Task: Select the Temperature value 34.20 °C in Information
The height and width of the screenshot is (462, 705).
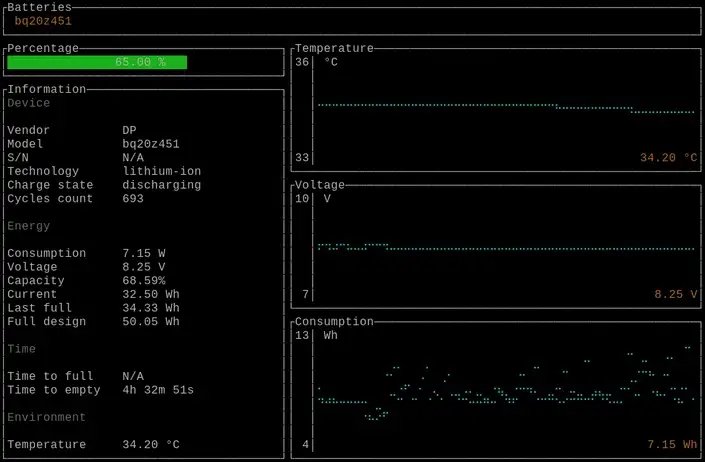Action: click(151, 444)
